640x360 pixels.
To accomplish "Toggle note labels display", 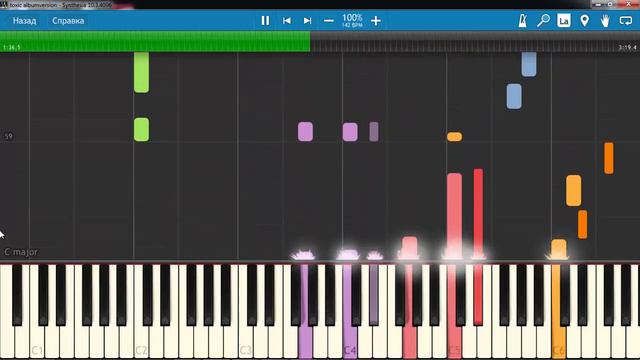I will point(564,20).
